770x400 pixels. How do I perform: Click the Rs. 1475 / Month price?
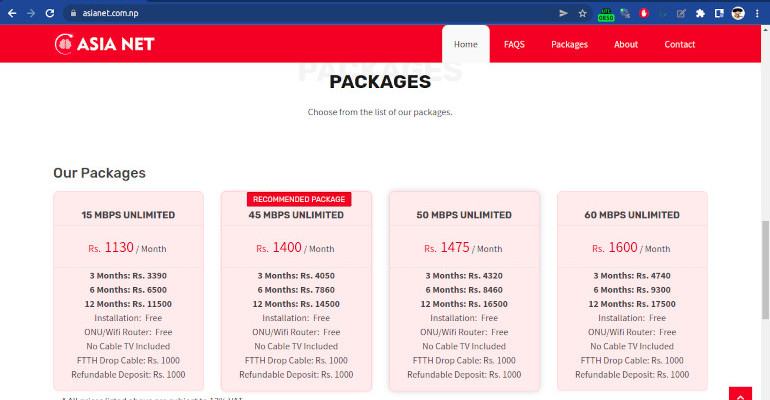(463, 247)
